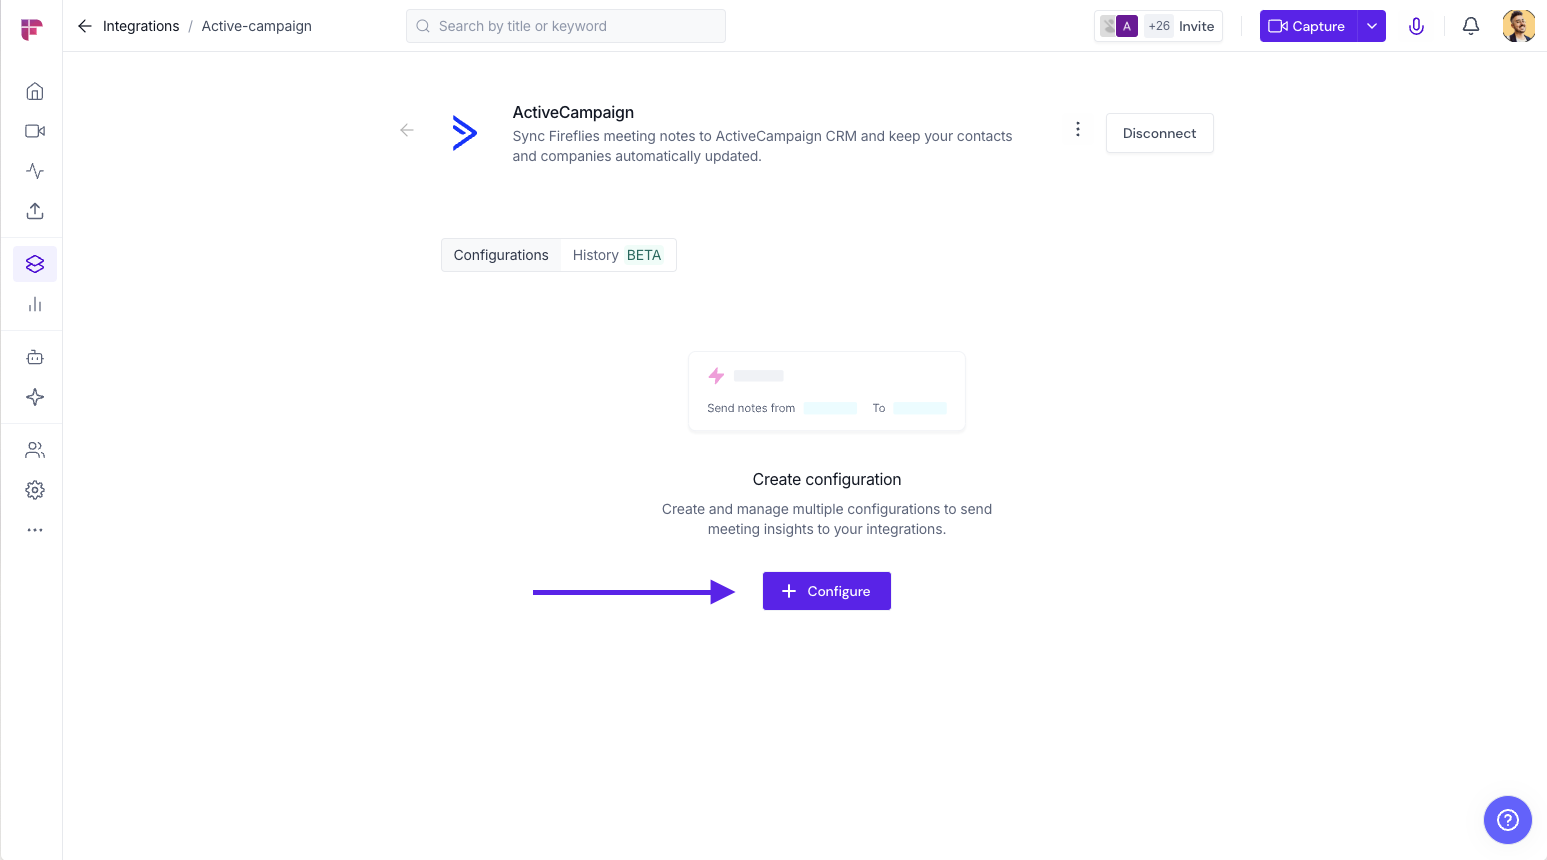This screenshot has width=1547, height=860.
Task: Open the Analytics bar chart icon
Action: 35,304
